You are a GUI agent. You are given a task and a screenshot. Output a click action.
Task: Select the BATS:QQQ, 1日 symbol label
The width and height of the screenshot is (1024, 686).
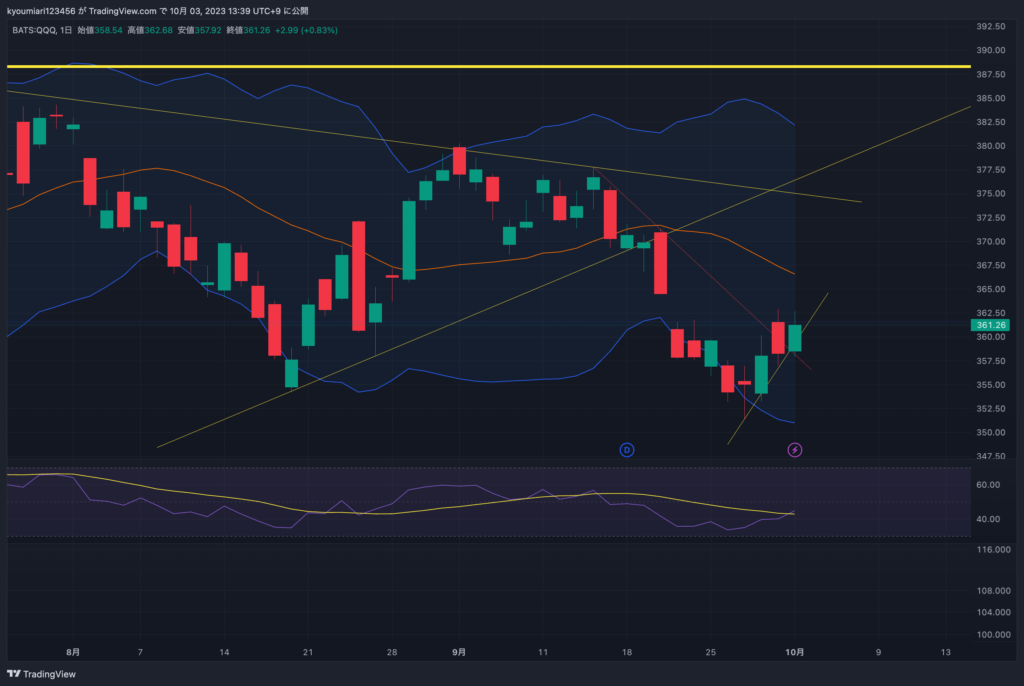click(x=42, y=30)
